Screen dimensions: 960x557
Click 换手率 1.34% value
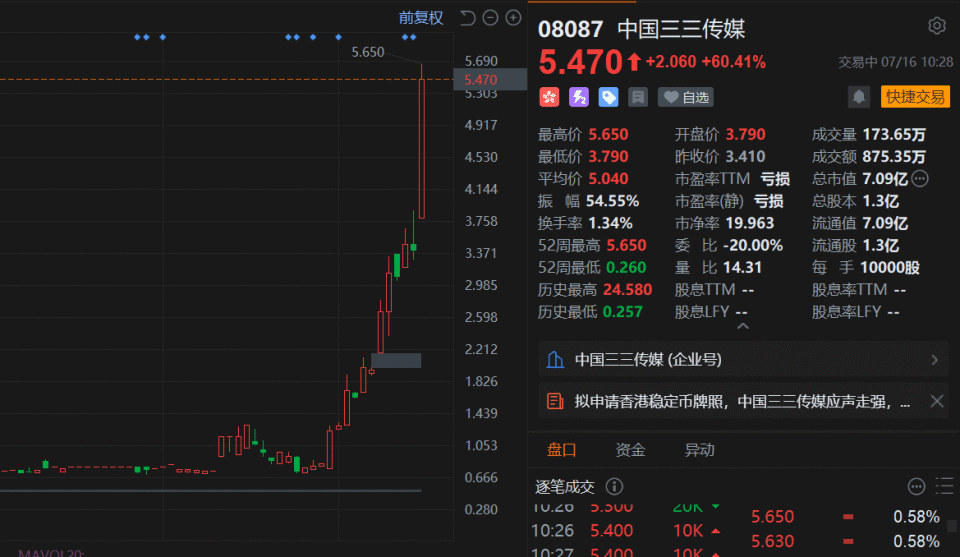coord(610,223)
